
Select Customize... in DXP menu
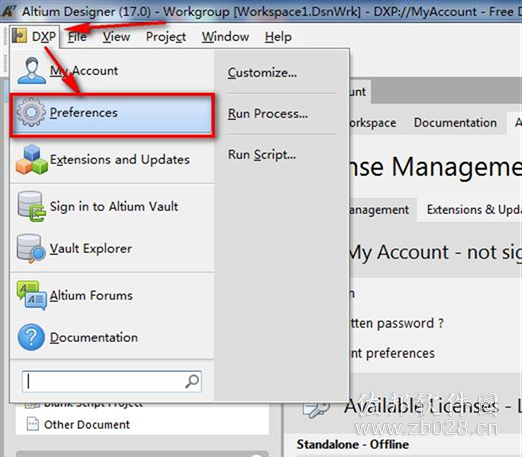(x=262, y=73)
